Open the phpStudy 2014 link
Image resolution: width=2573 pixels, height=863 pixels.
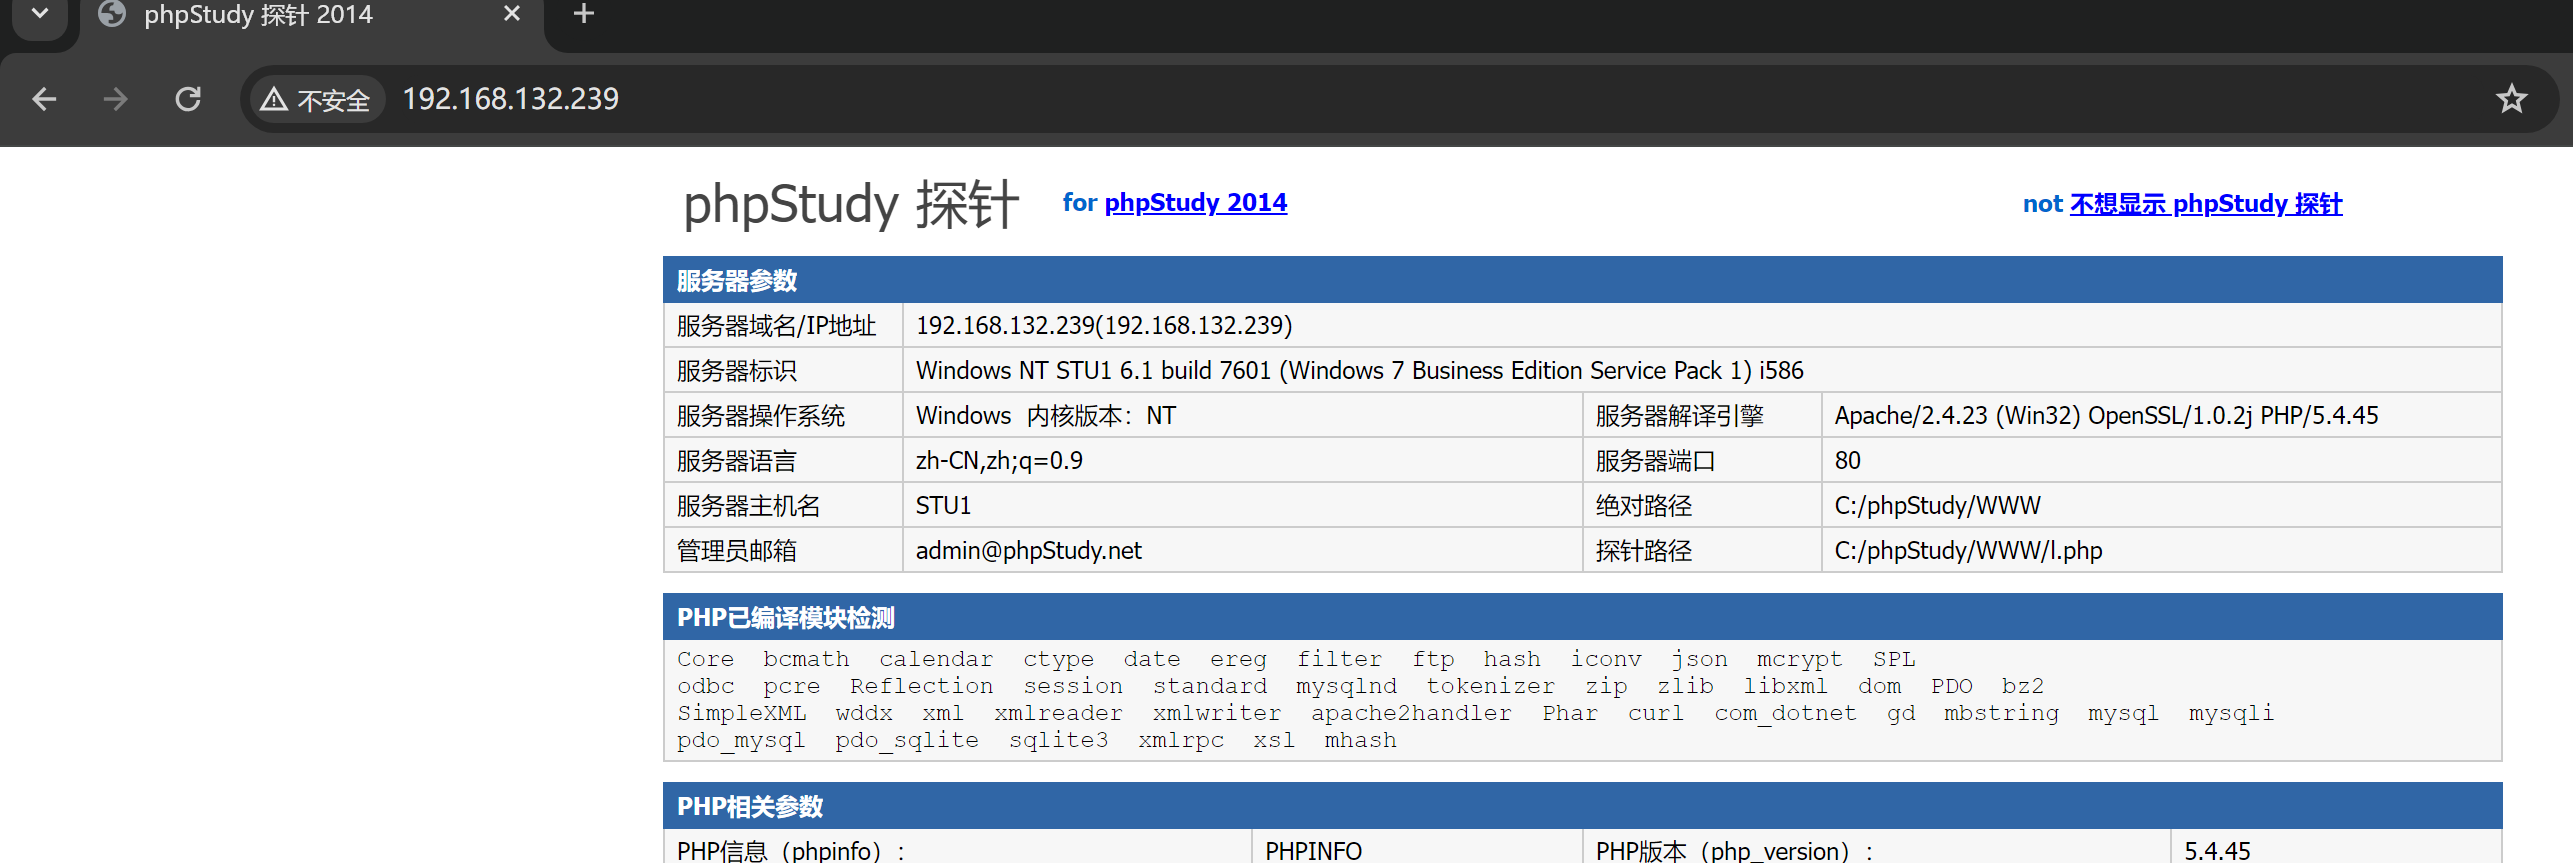click(1195, 203)
